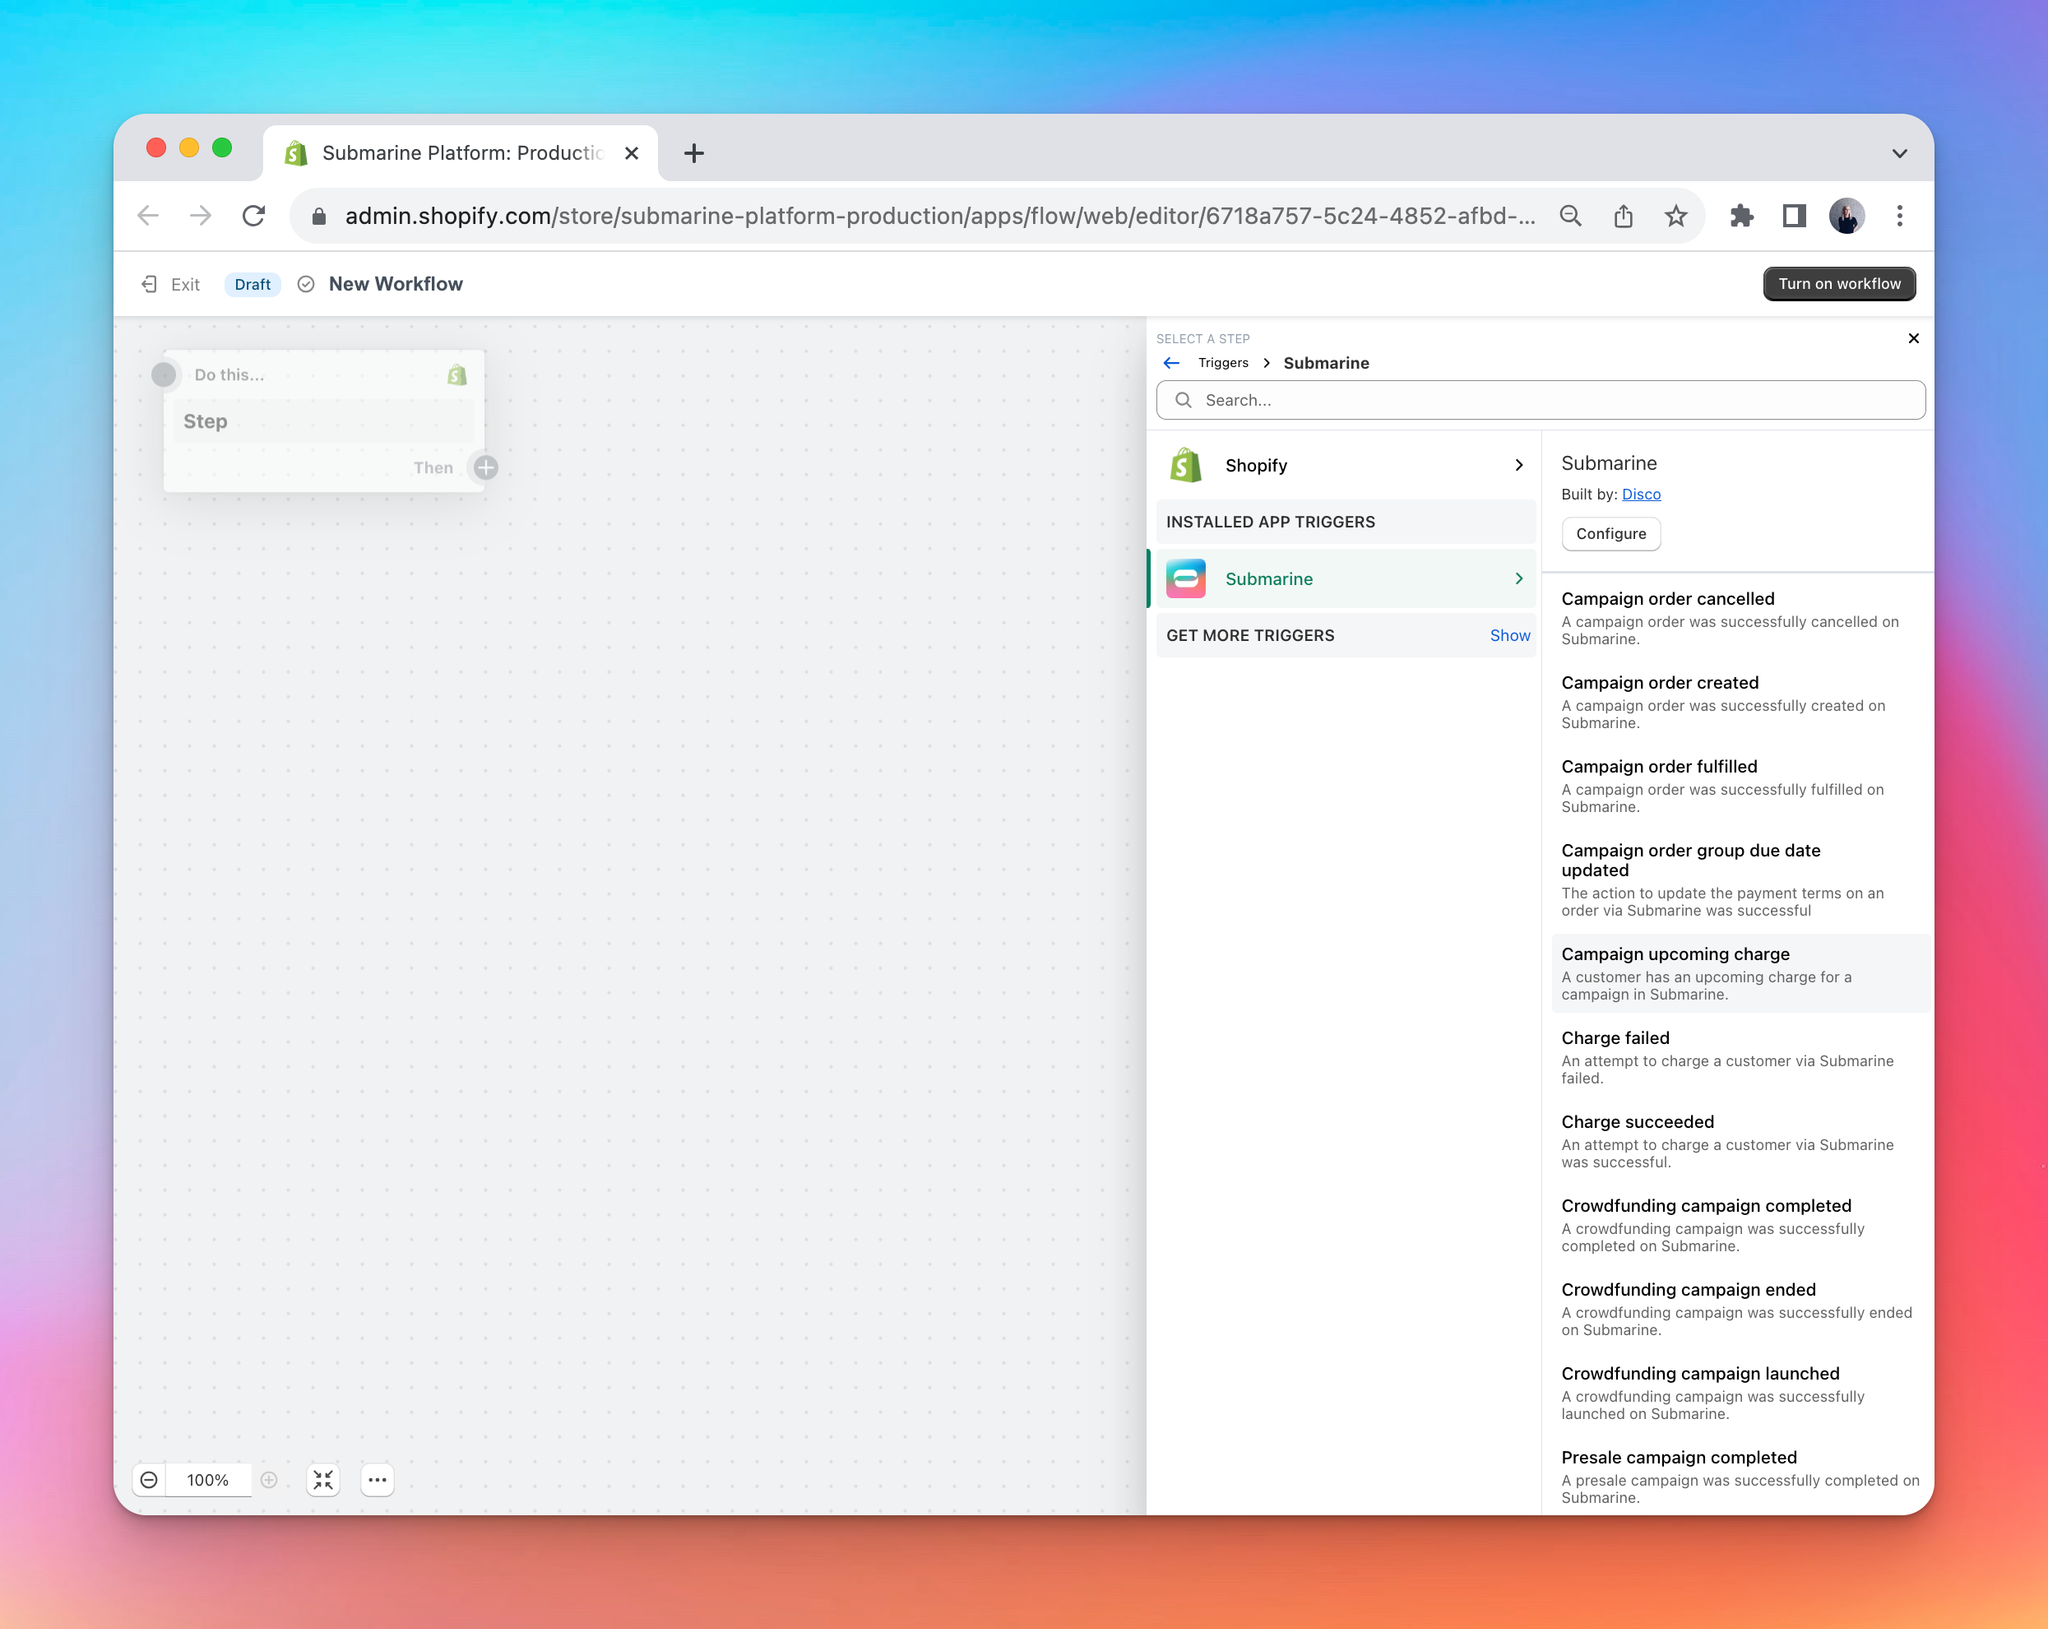Expand Shopify row chevron
Viewport: 2048px width, 1629px height.
click(x=1519, y=465)
